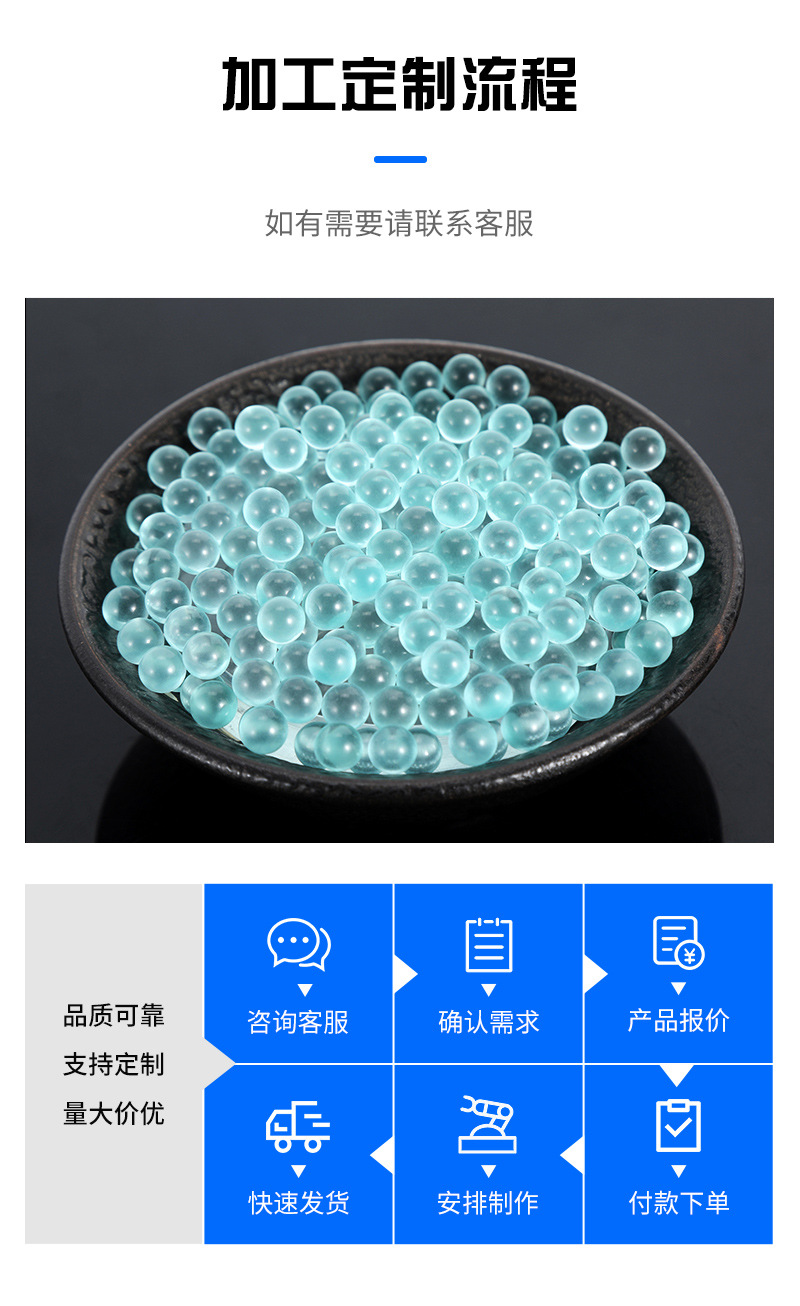Click the small triangle above 产品报价 label
The image size is (800, 1306).
coord(679,990)
